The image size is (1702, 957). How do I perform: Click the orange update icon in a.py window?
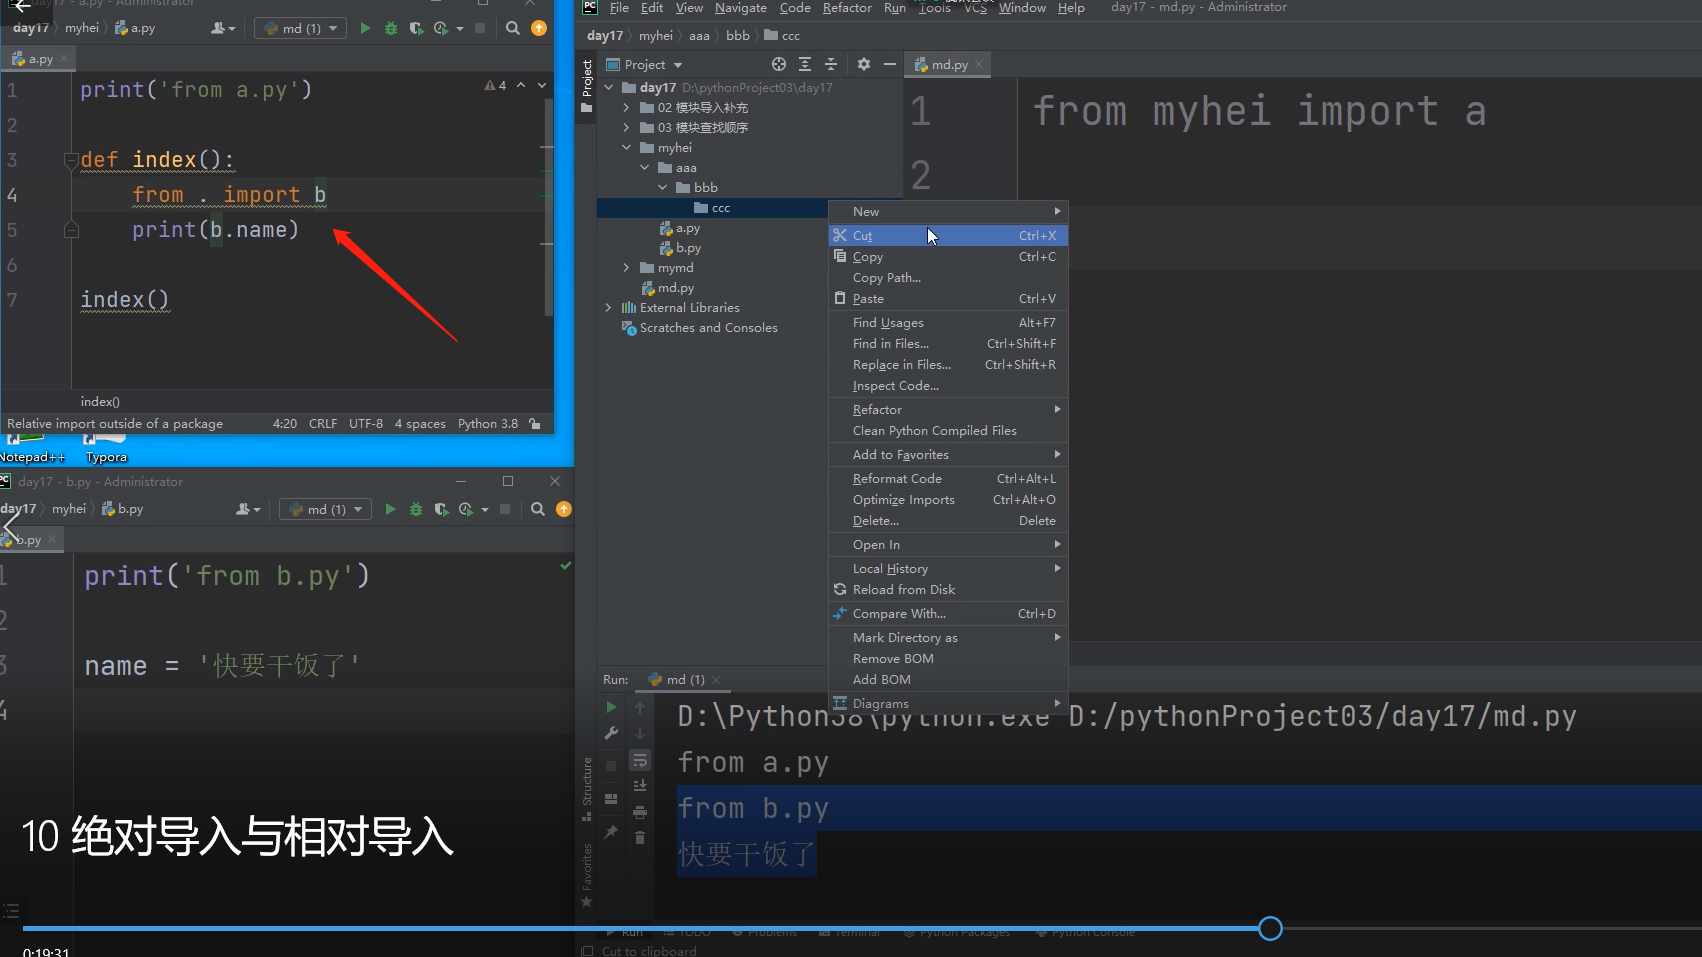pyautogui.click(x=539, y=28)
